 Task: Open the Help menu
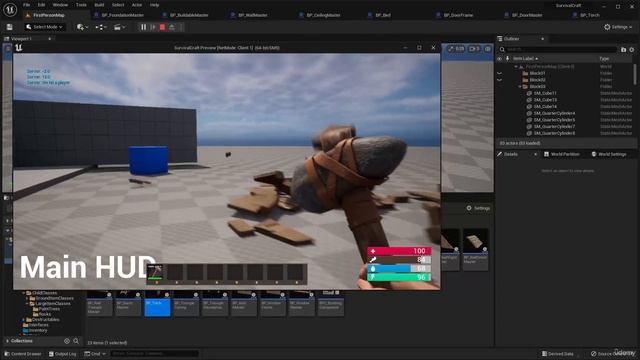tap(154, 5)
